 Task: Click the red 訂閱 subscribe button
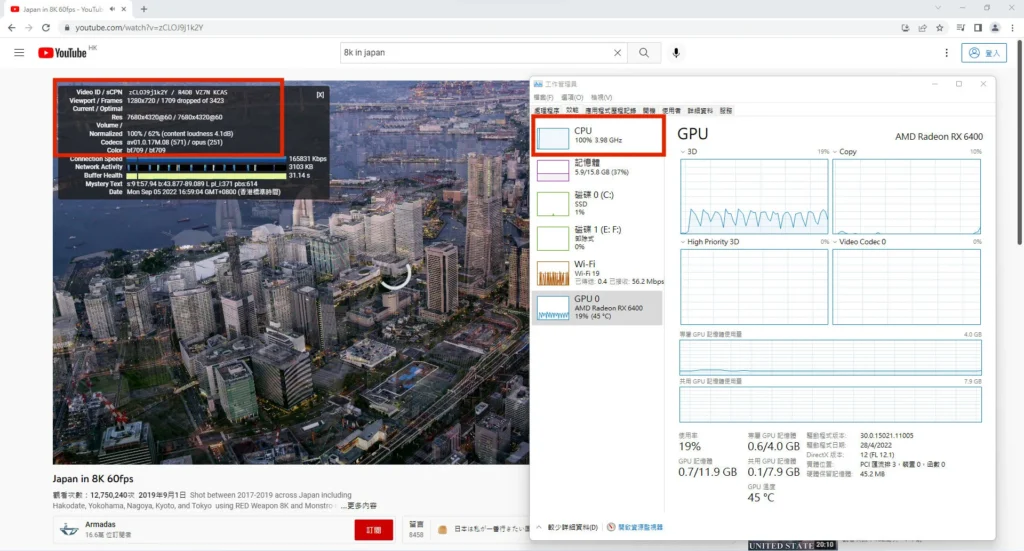pos(373,530)
